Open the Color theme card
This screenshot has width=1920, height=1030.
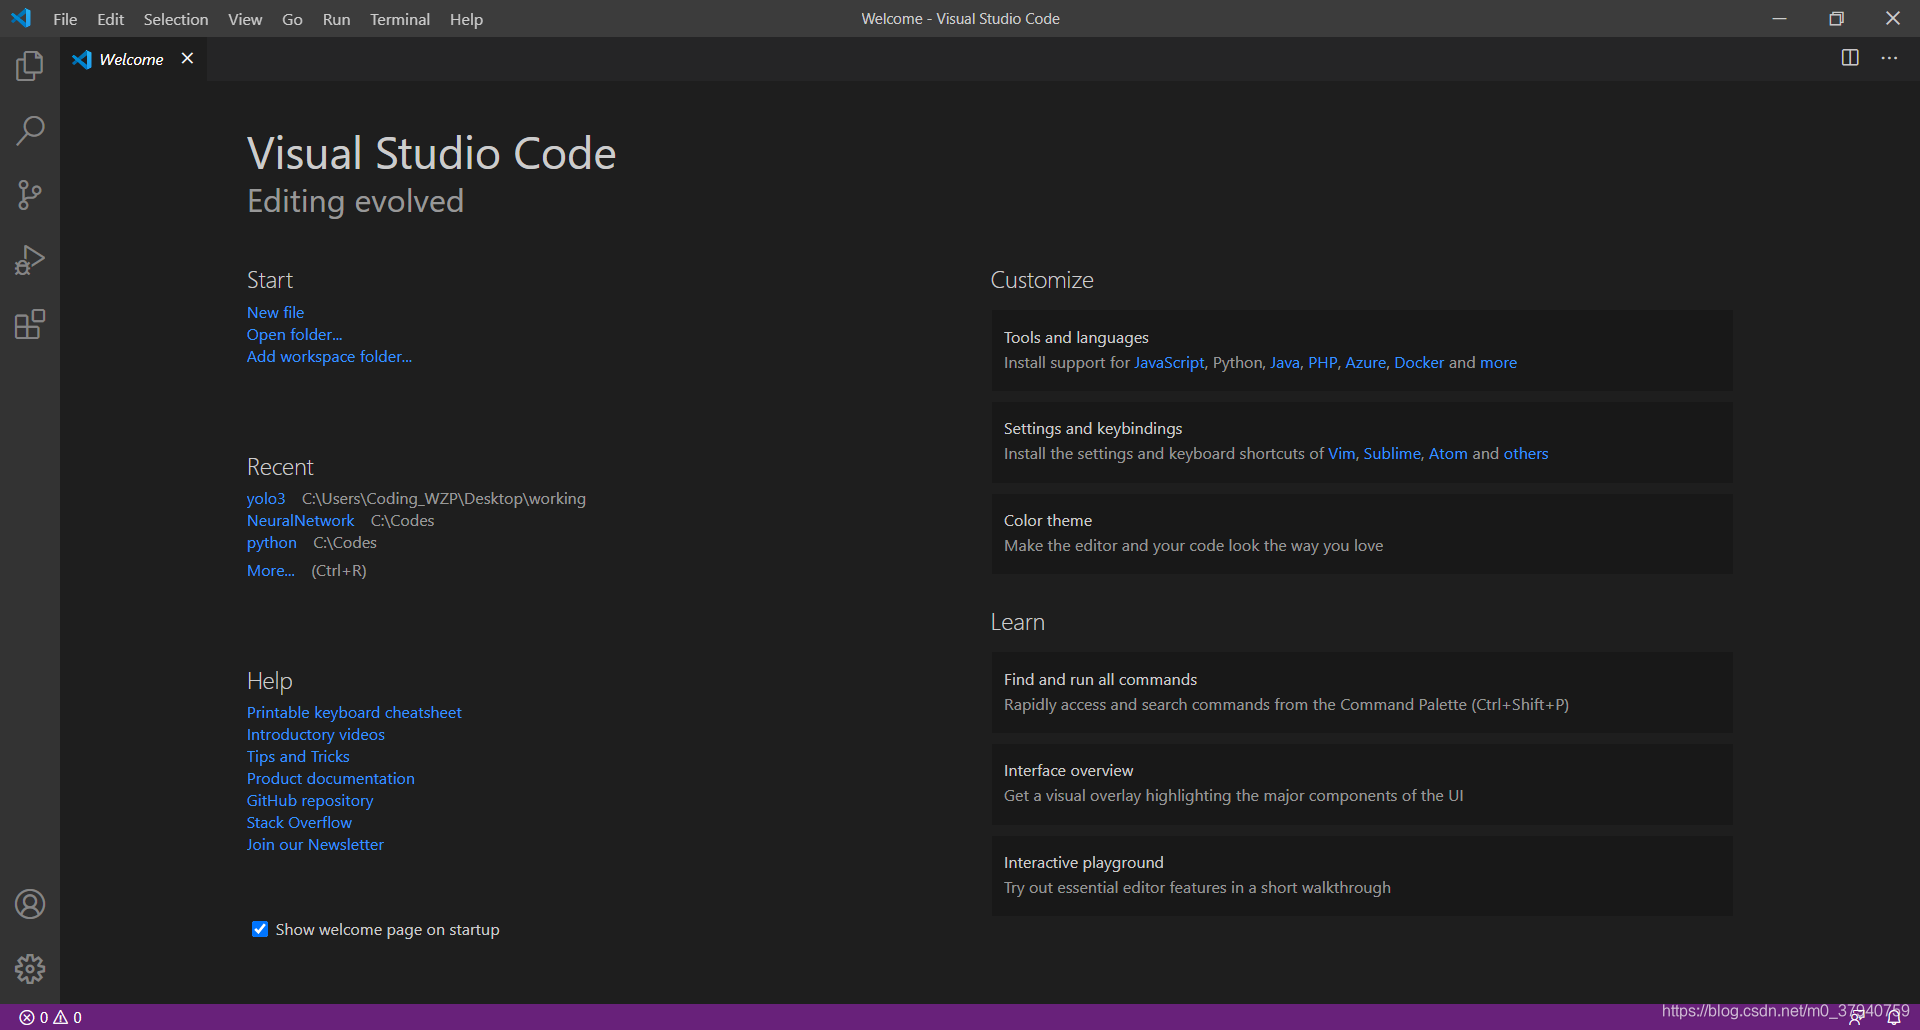1362,533
